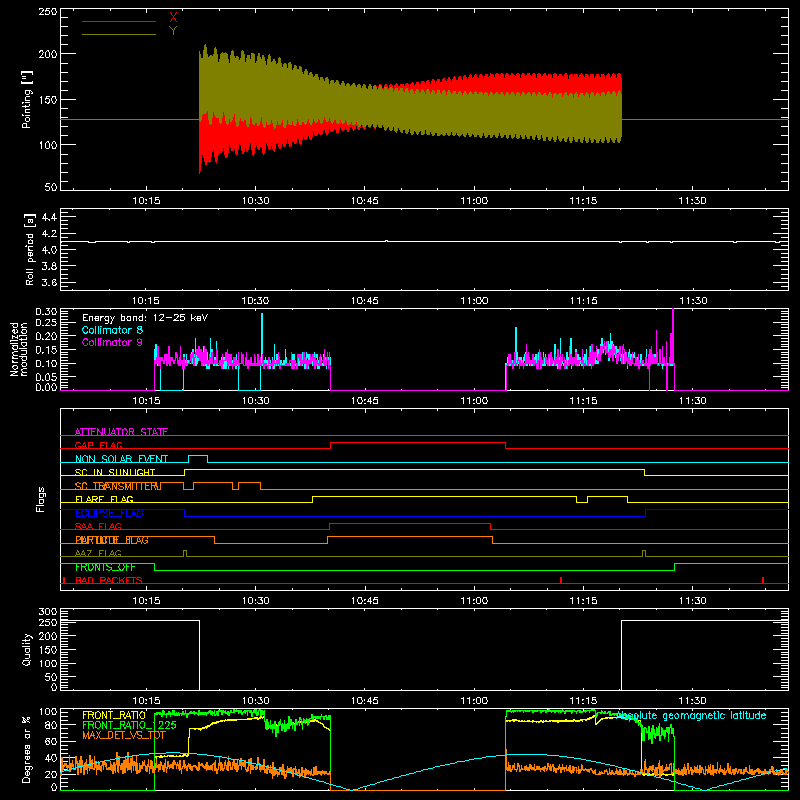Click the 0.30 tick on modulation axis
This screenshot has height=800, width=800.
46,312
